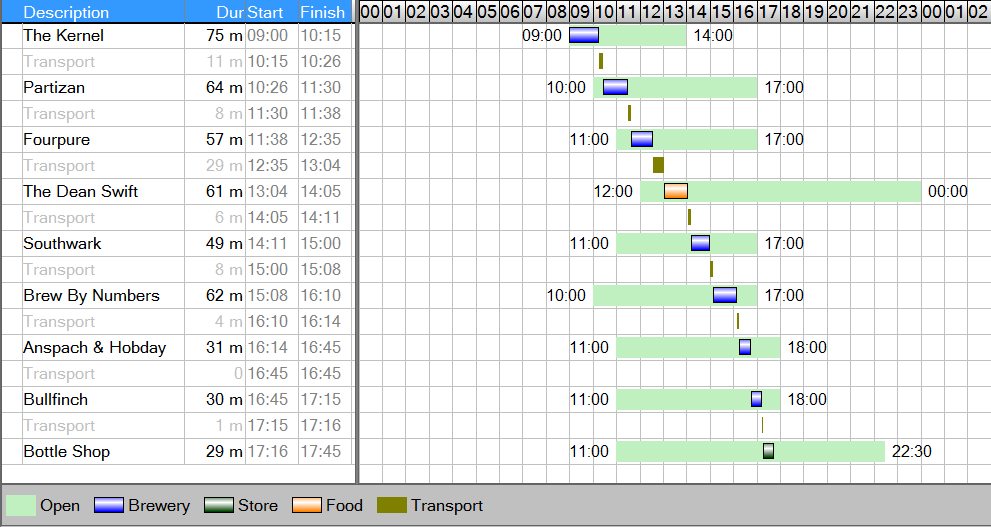
Task: Click the Open legend color swatch
Action: click(20, 506)
